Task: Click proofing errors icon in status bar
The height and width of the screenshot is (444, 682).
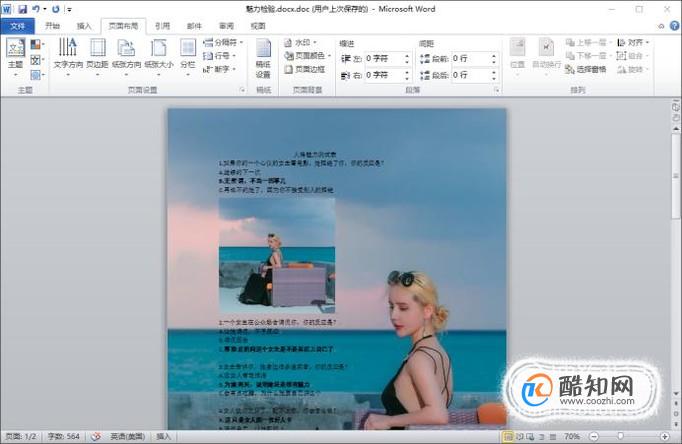Action: pyautogui.click(x=96, y=436)
